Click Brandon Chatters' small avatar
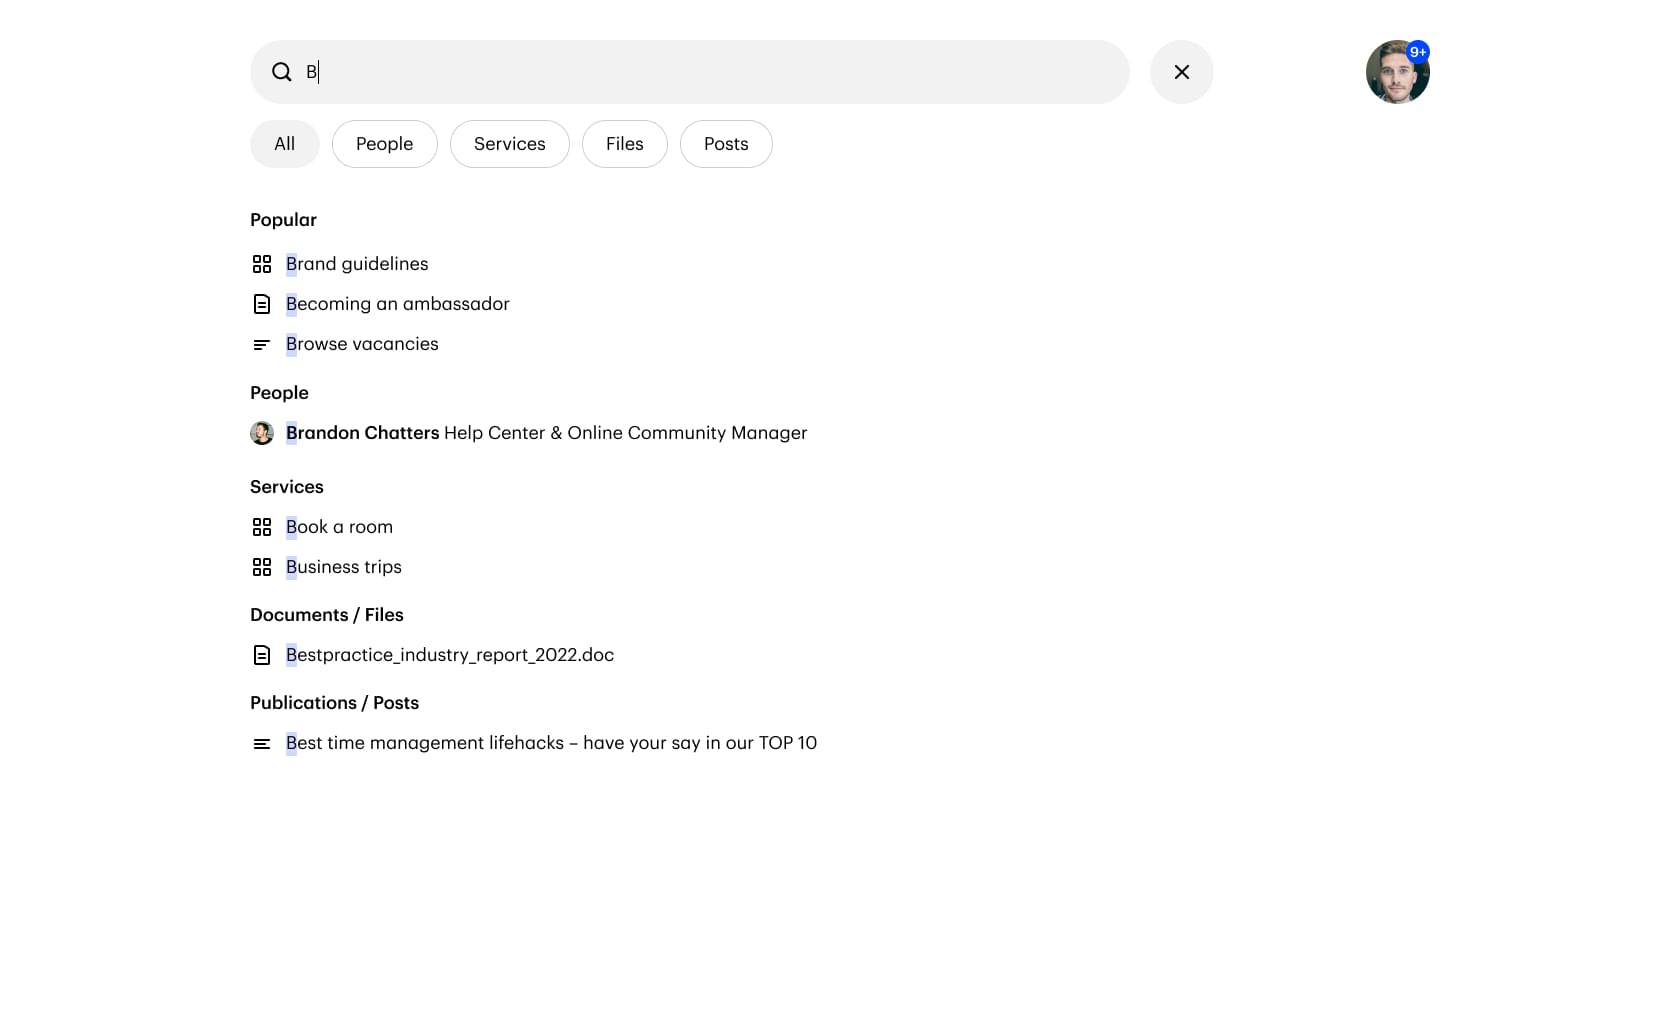Screen dimensions: 1680x1015 point(262,433)
